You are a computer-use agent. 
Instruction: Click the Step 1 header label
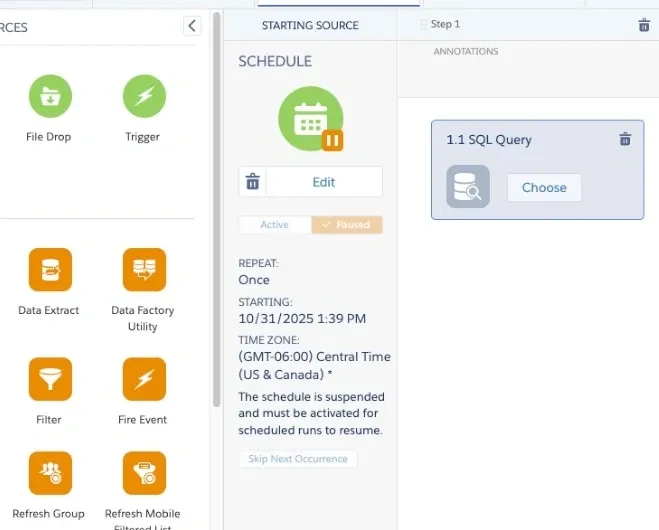[x=445, y=24]
